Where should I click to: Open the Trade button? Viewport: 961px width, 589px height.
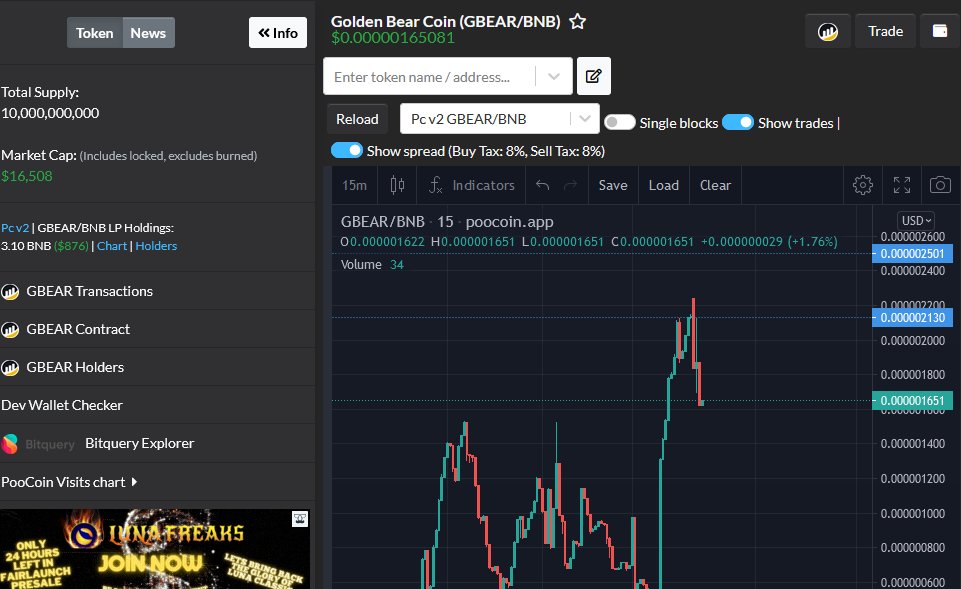point(886,31)
